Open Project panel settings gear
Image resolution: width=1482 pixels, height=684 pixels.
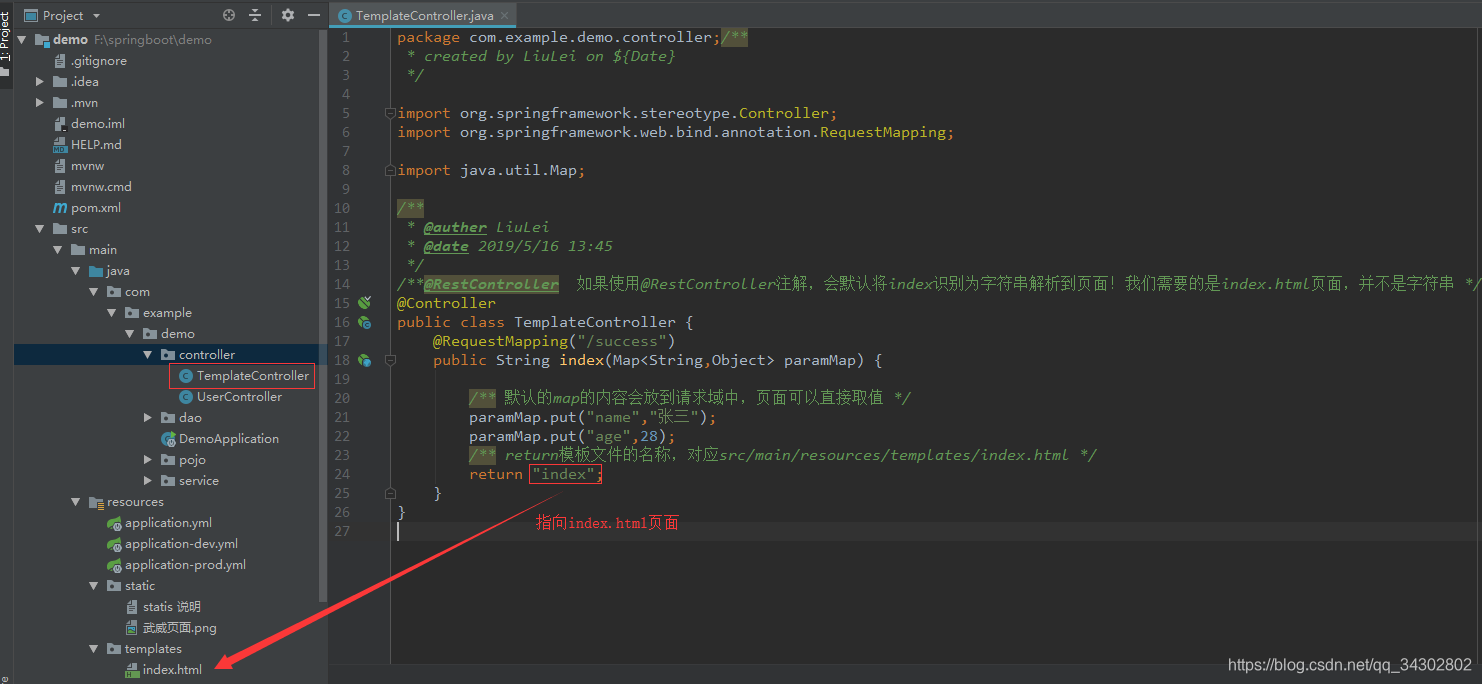(x=288, y=15)
